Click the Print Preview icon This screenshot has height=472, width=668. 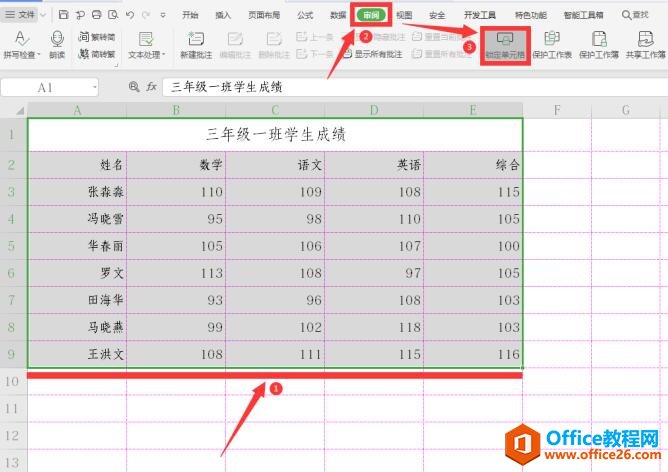pos(113,15)
